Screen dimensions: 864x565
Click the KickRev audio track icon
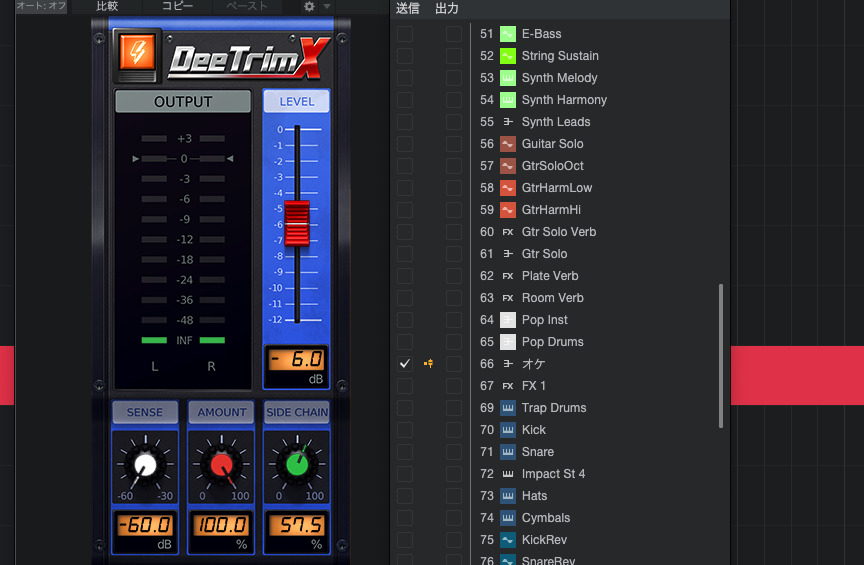coord(507,540)
